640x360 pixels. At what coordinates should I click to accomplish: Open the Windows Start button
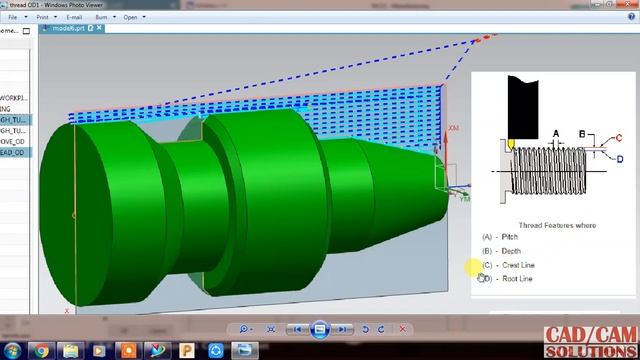point(11,351)
